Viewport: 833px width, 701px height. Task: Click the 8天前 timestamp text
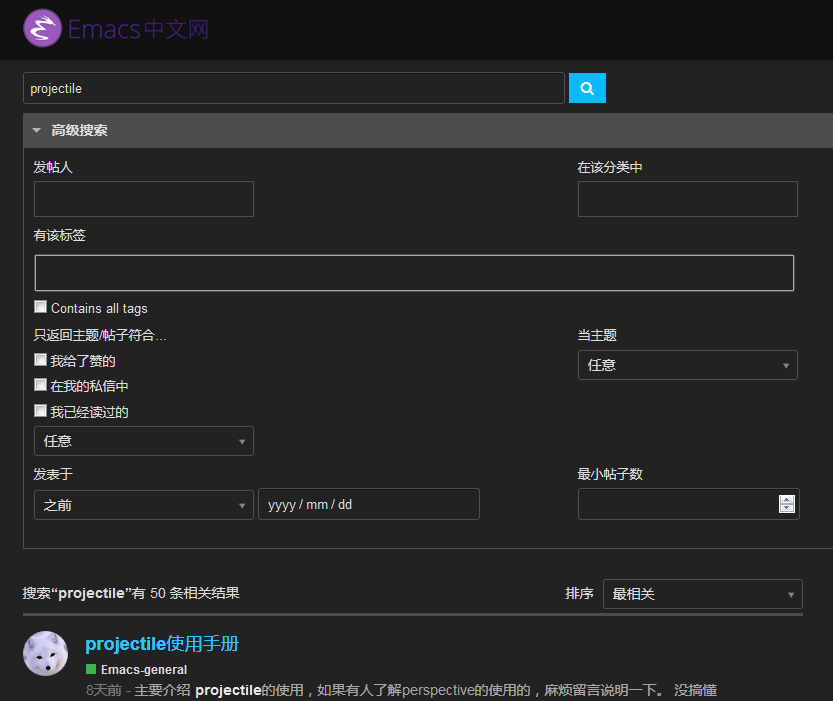104,690
